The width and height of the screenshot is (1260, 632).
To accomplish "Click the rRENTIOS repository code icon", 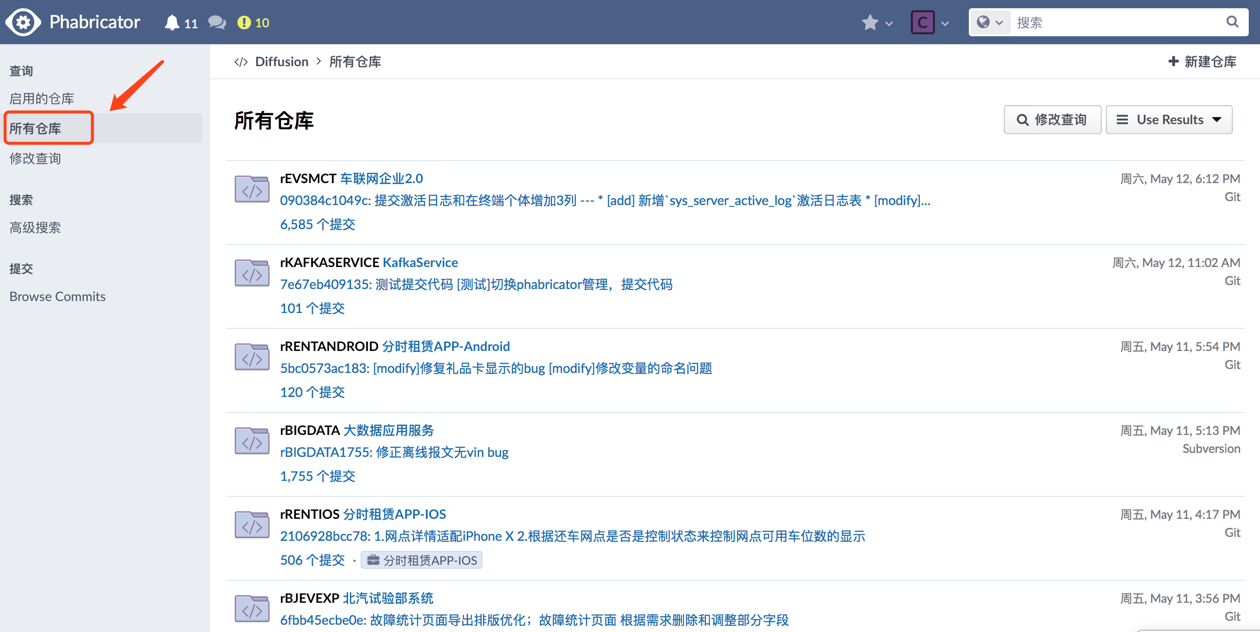I will coord(252,525).
